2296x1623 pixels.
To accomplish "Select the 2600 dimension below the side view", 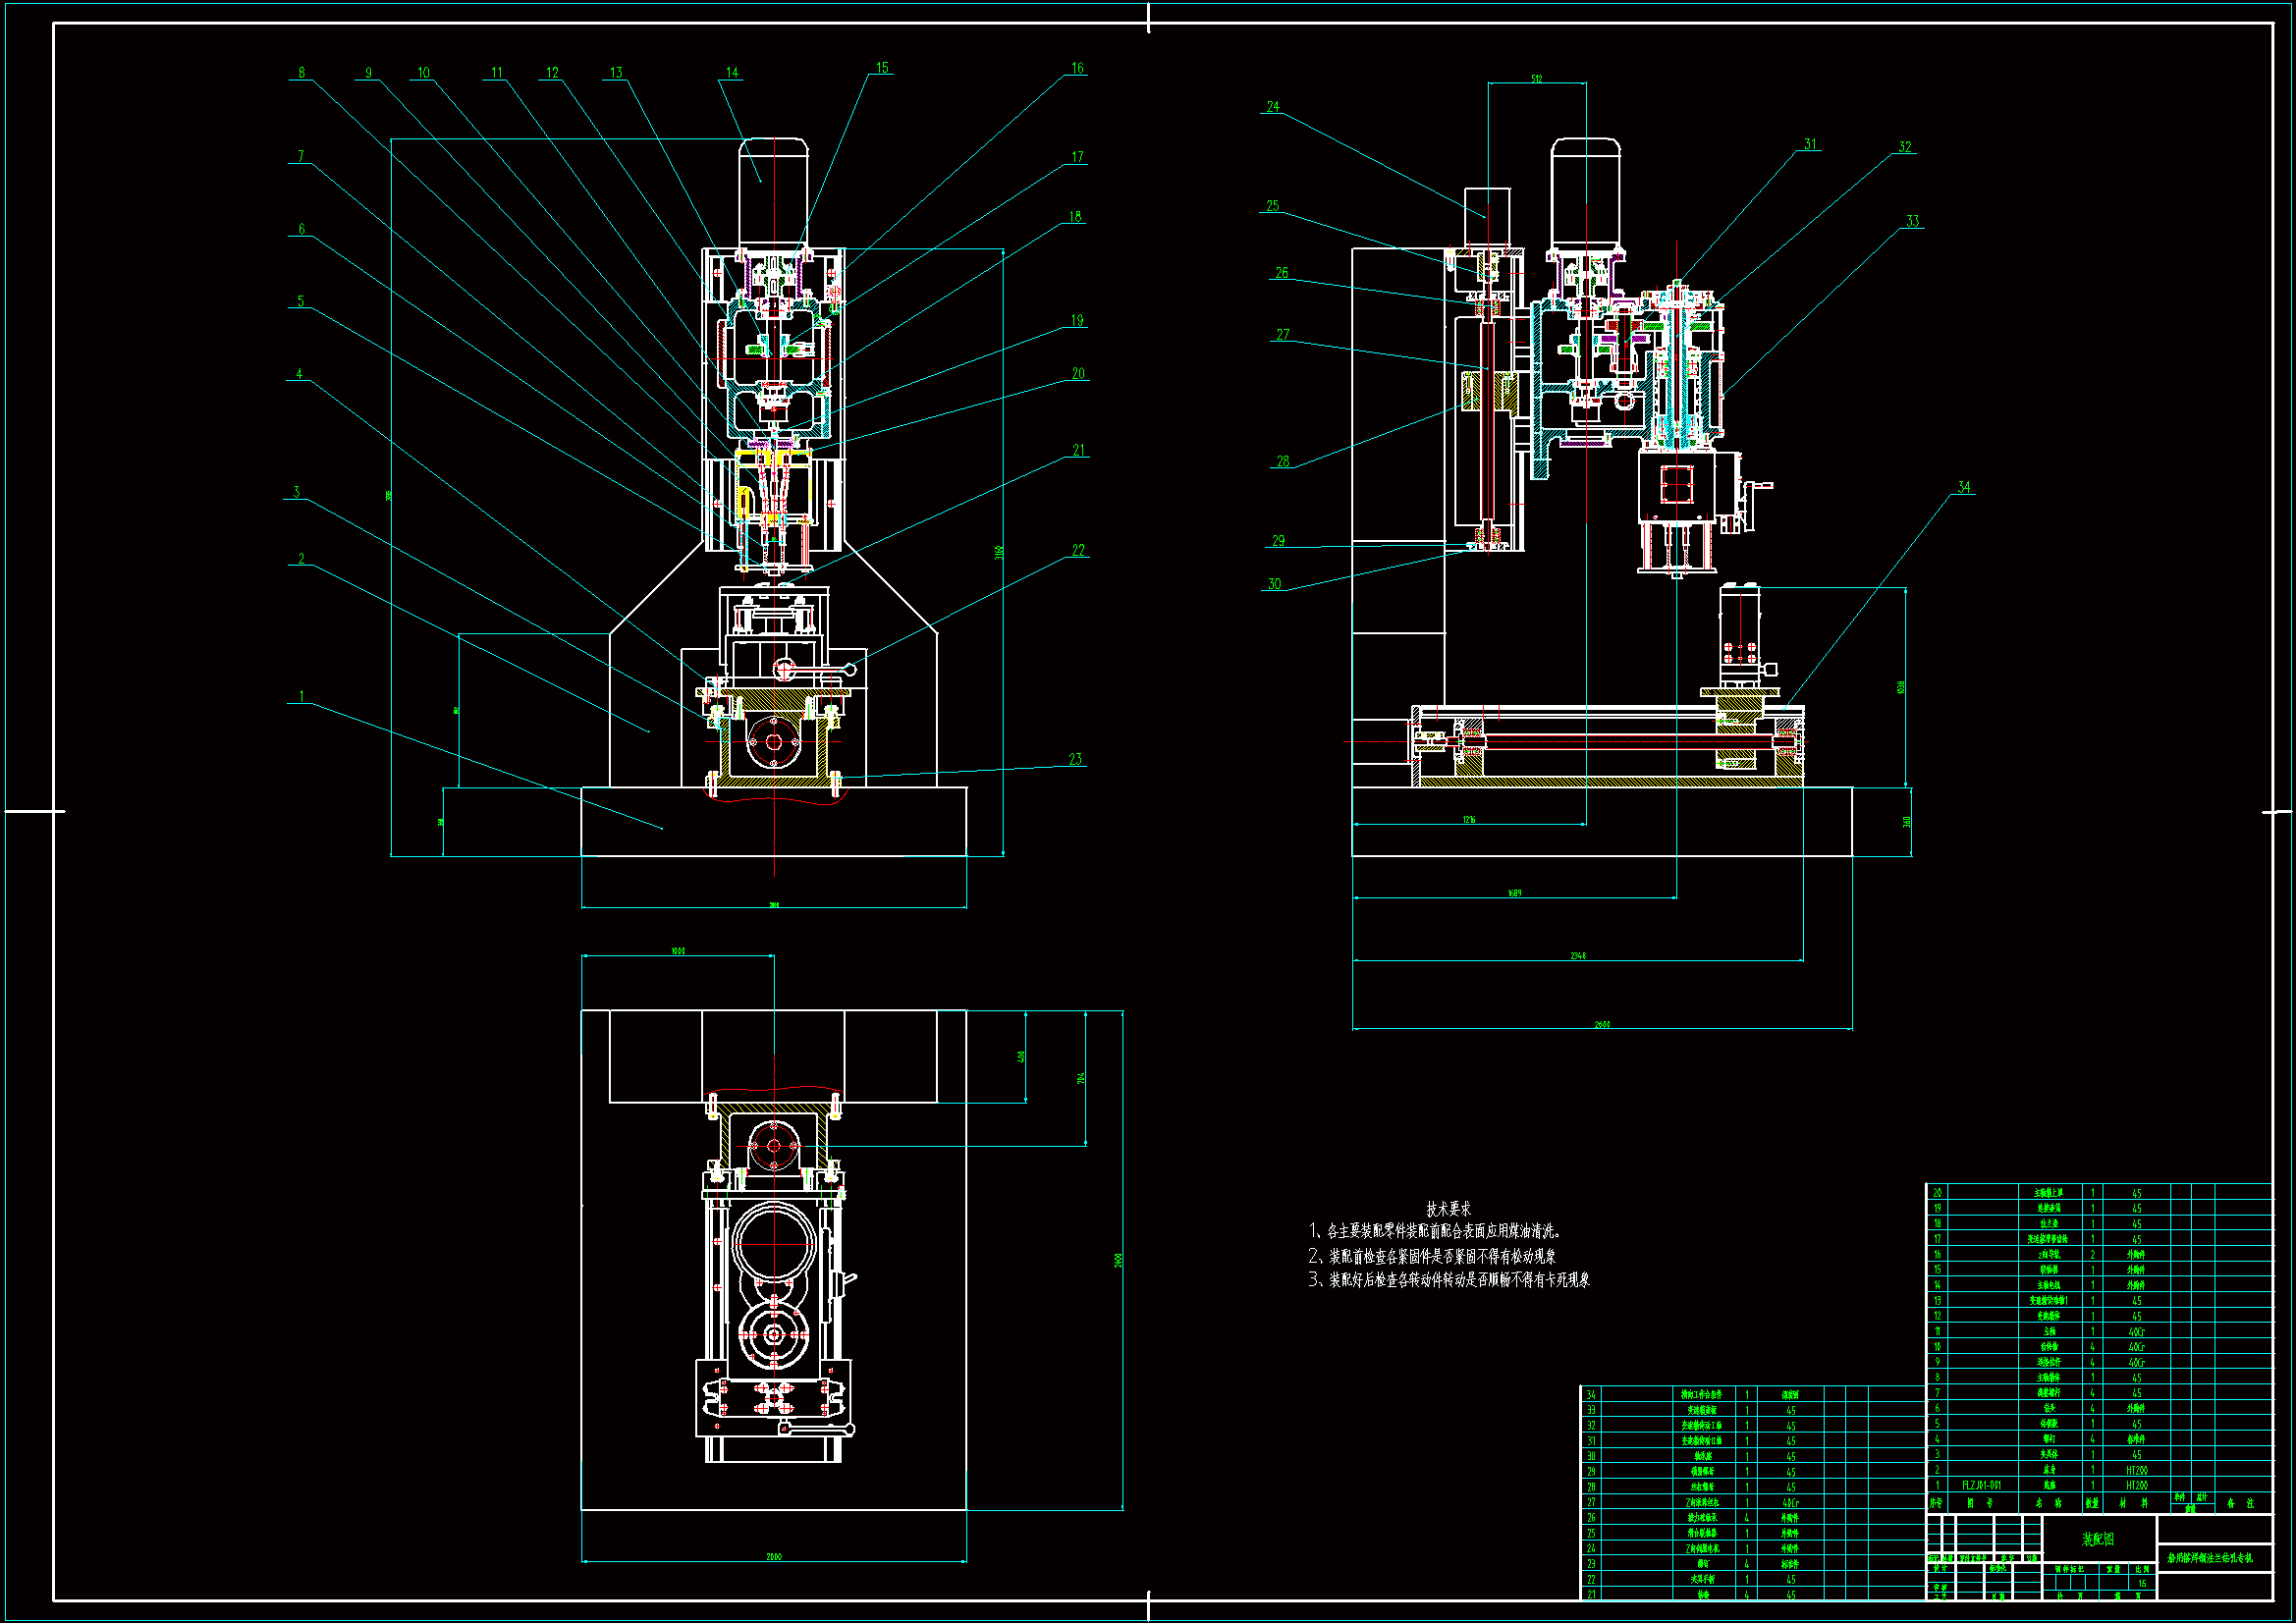I will point(1602,1024).
